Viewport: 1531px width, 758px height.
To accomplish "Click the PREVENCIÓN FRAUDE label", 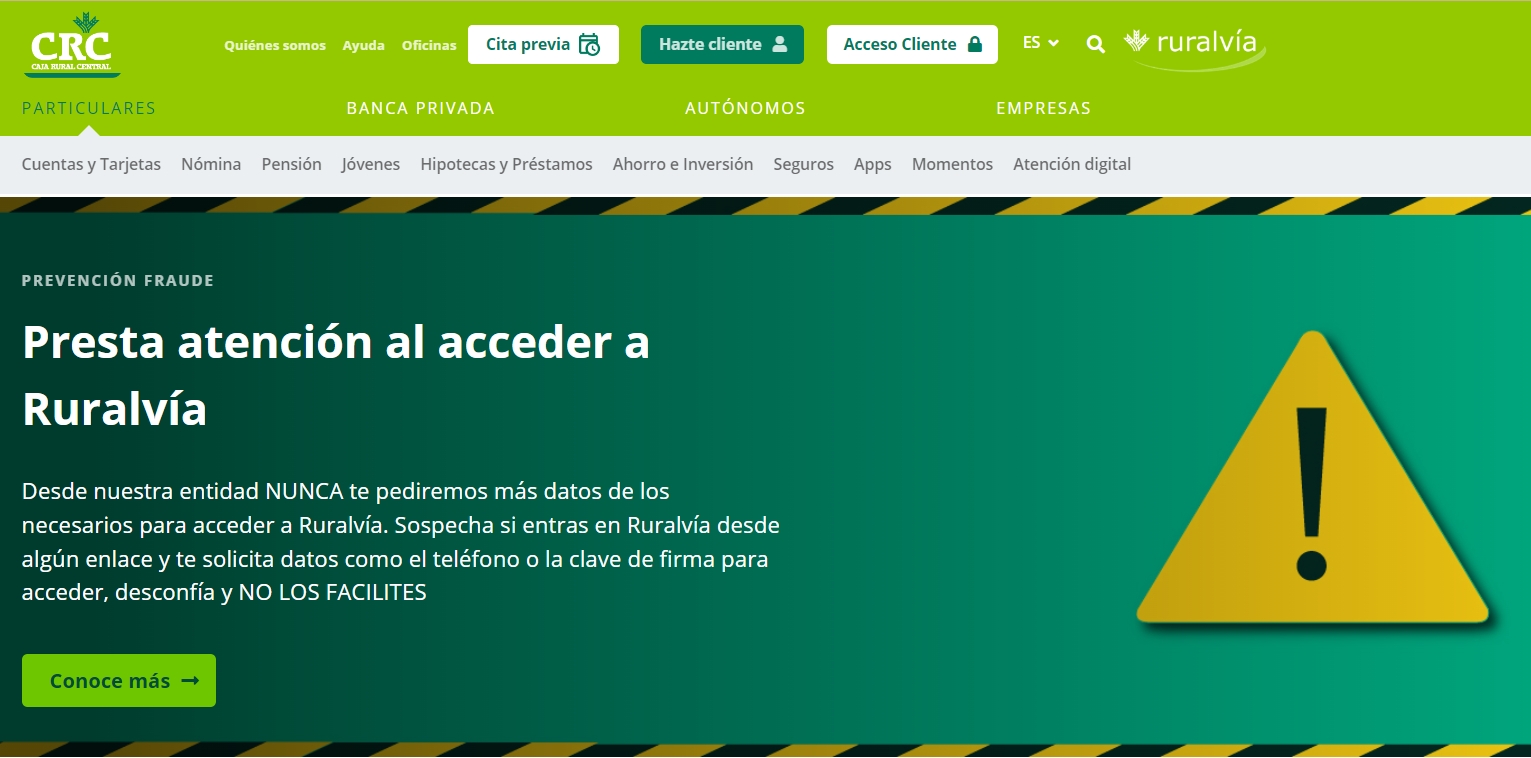I will [x=118, y=281].
